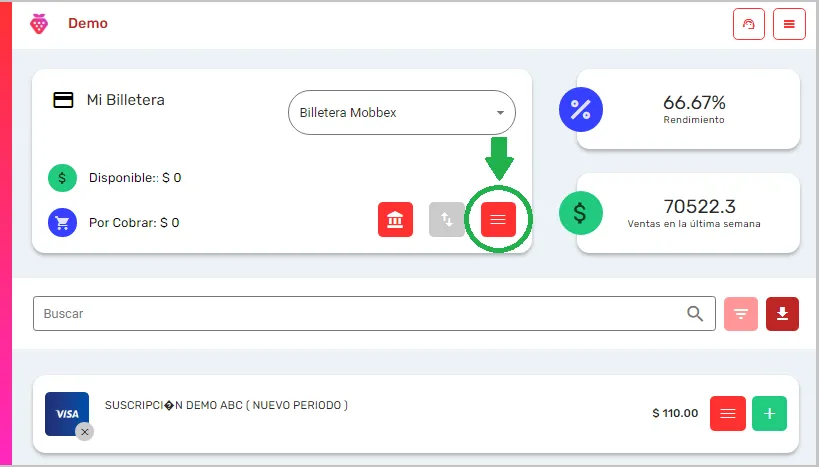Click the $ 110.00 amount
This screenshot has height=467, width=819.
coord(675,413)
